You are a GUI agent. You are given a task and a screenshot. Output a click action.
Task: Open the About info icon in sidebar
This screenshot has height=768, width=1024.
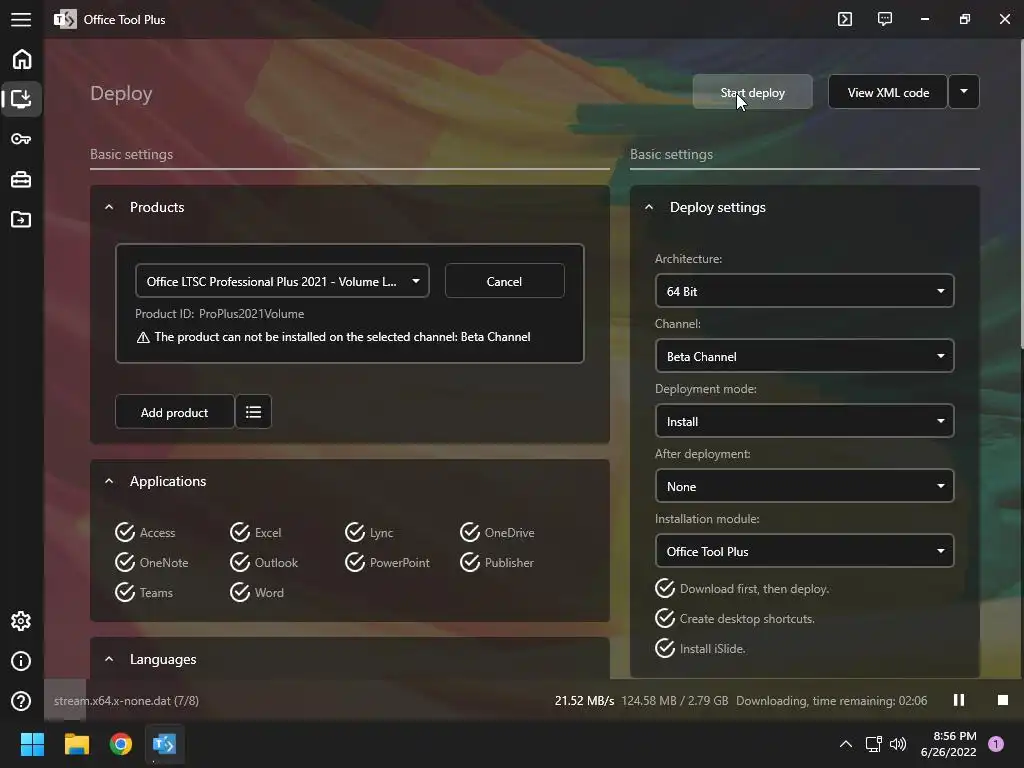21,661
